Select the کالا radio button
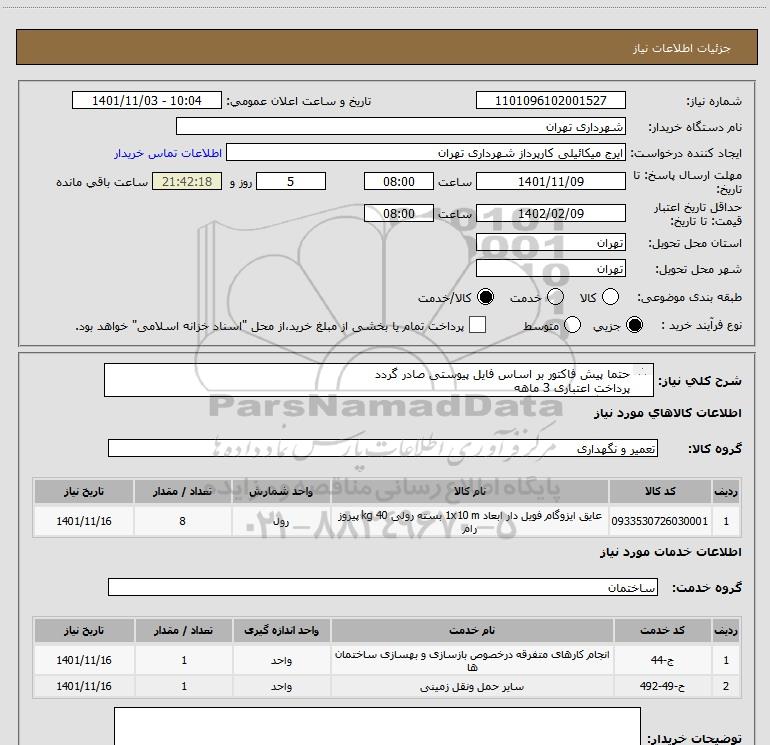 (610, 297)
